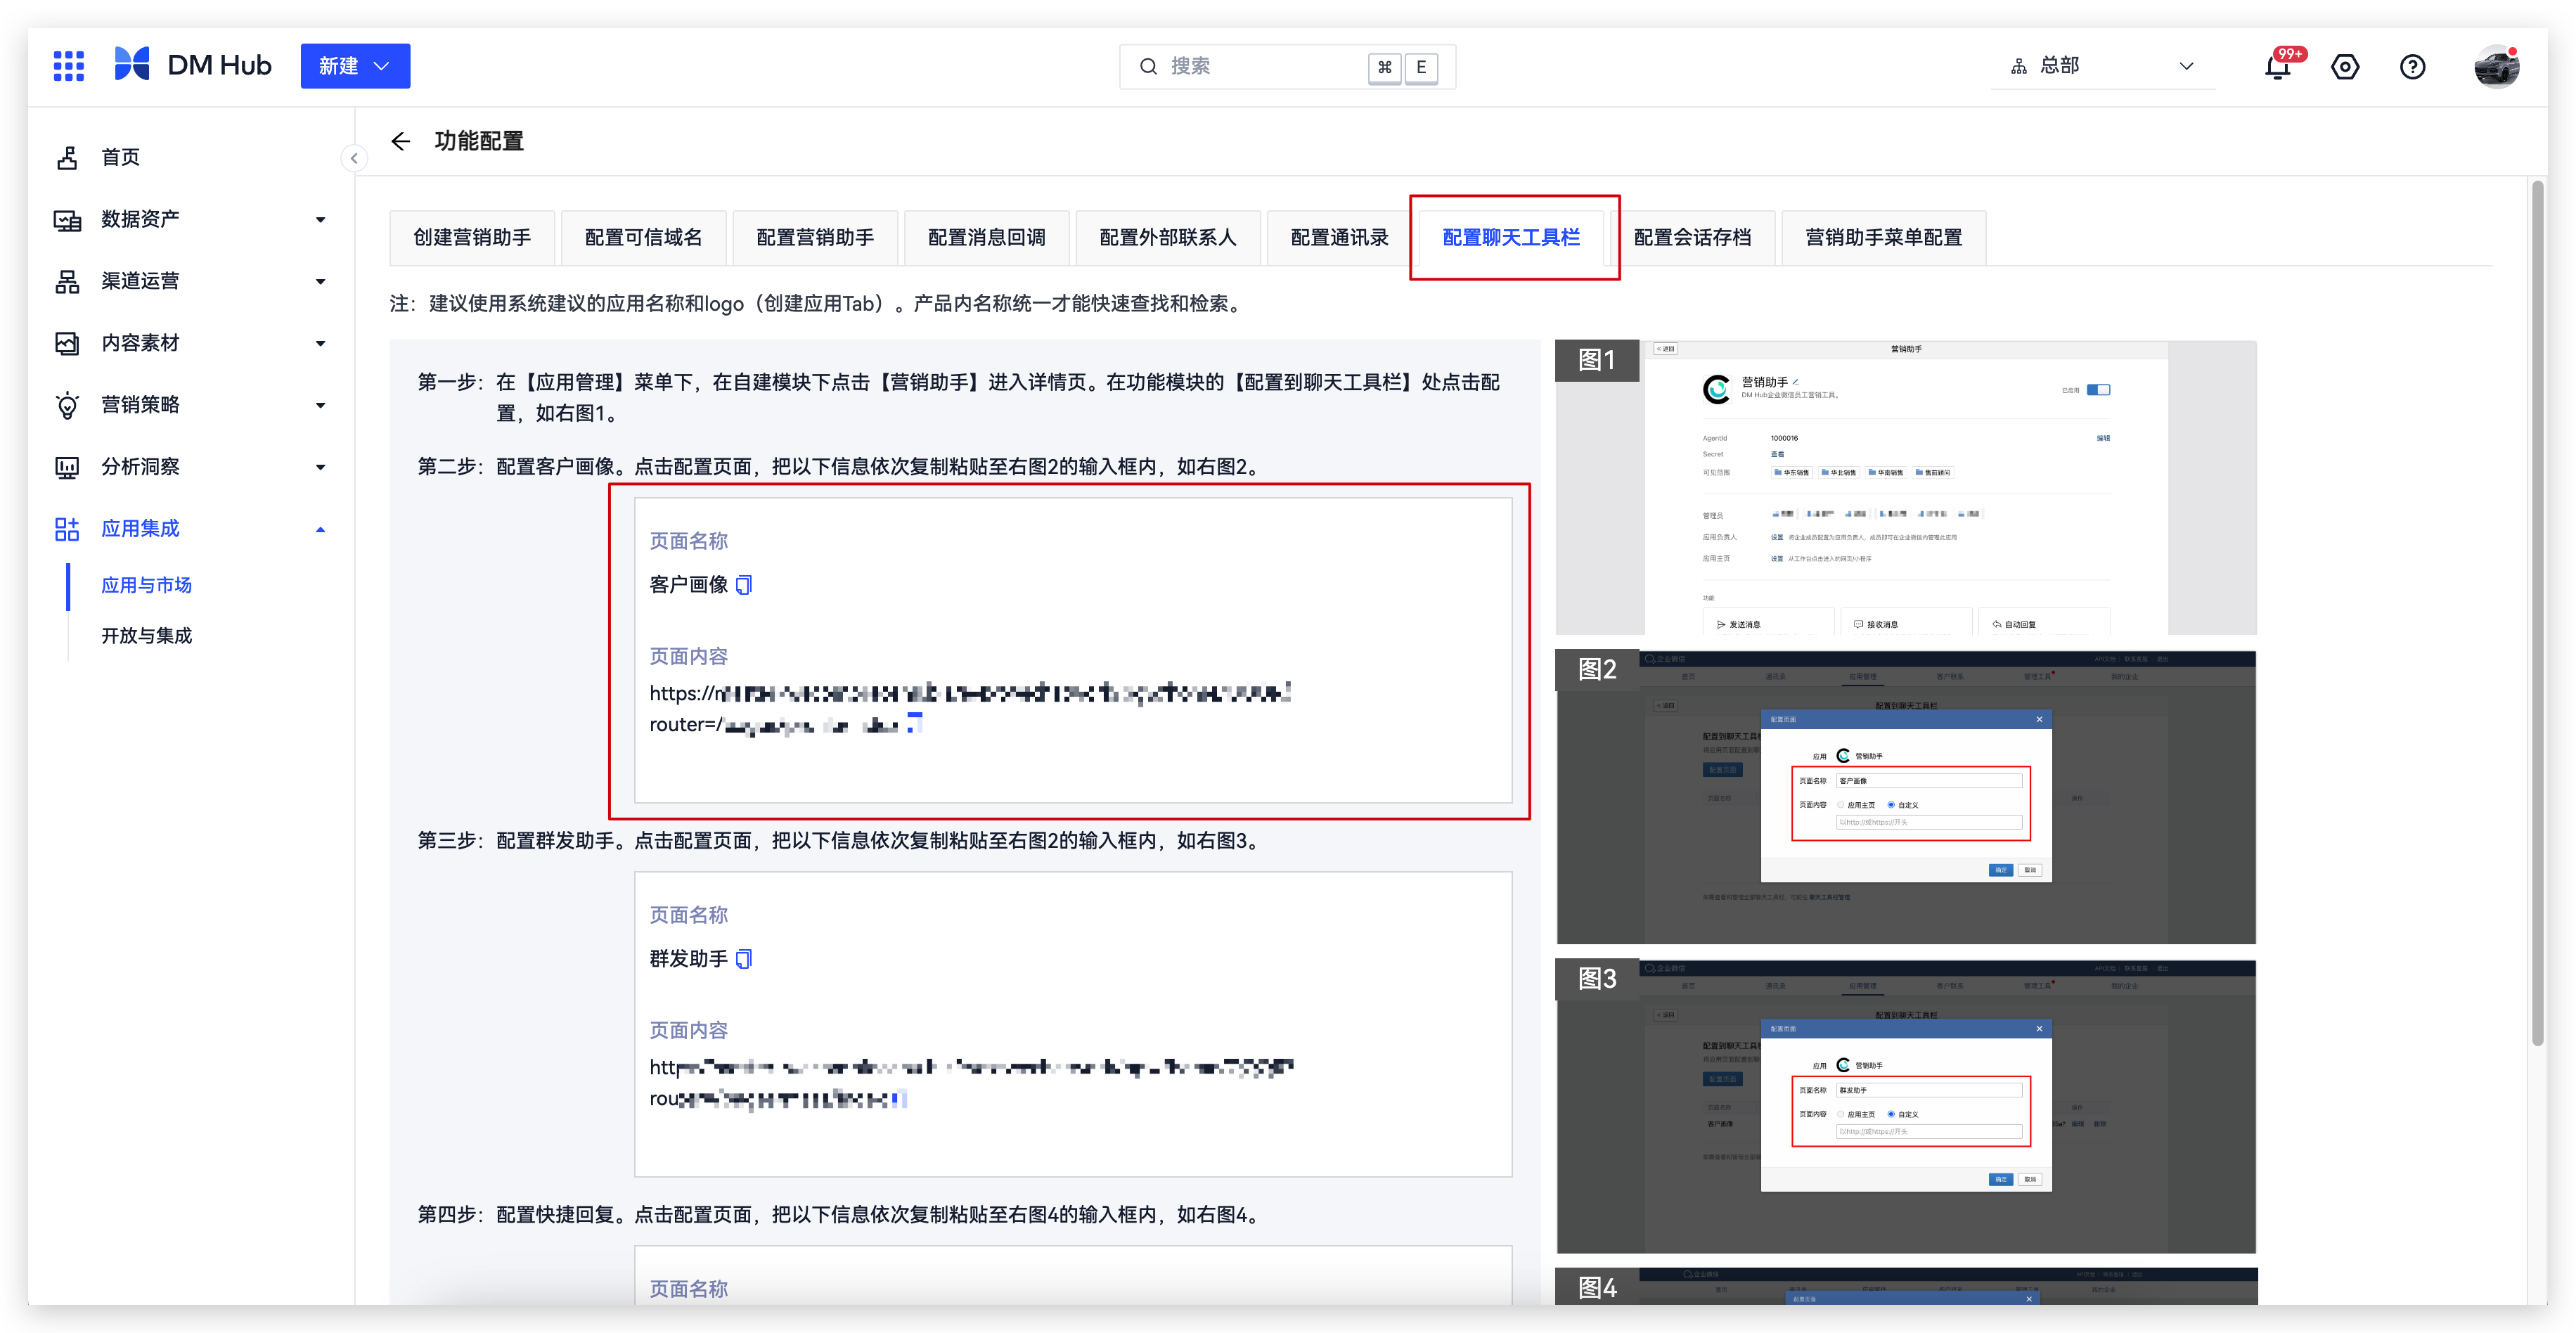The image size is (2576, 1333).
Task: Open the user avatar menu
Action: click(2496, 66)
